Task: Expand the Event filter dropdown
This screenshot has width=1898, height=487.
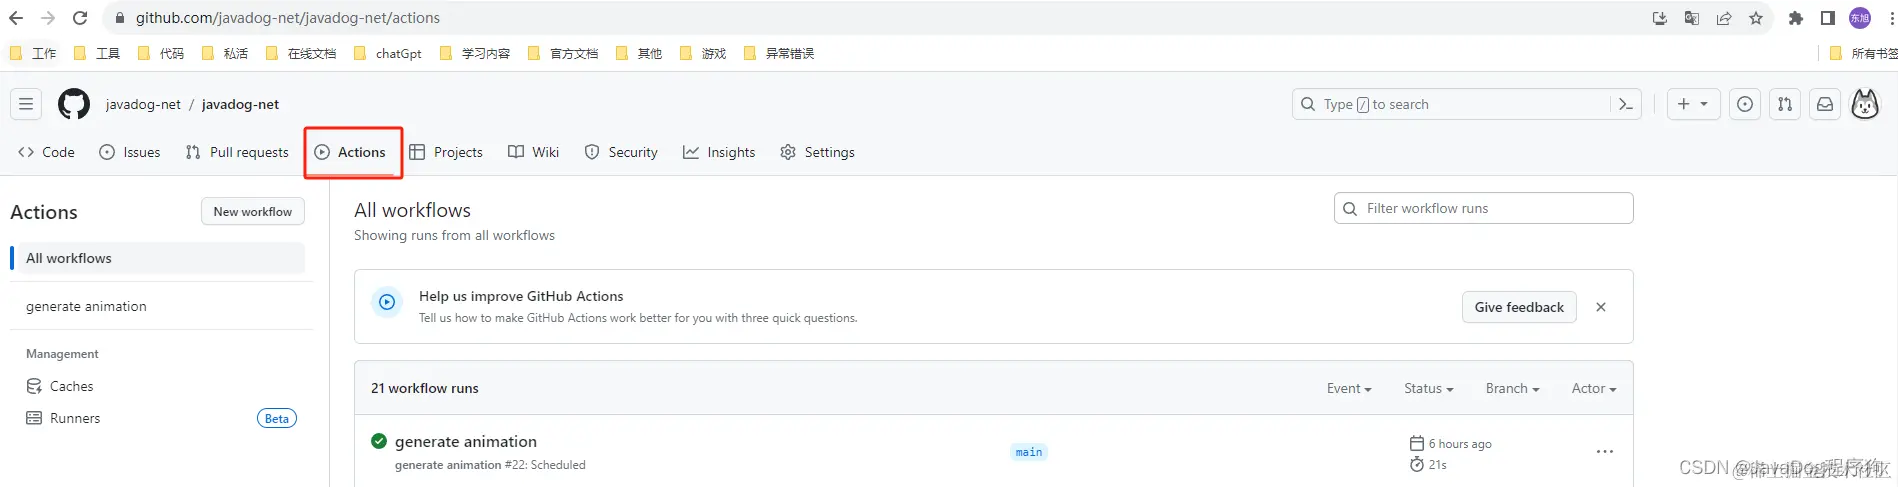Action: (1349, 388)
